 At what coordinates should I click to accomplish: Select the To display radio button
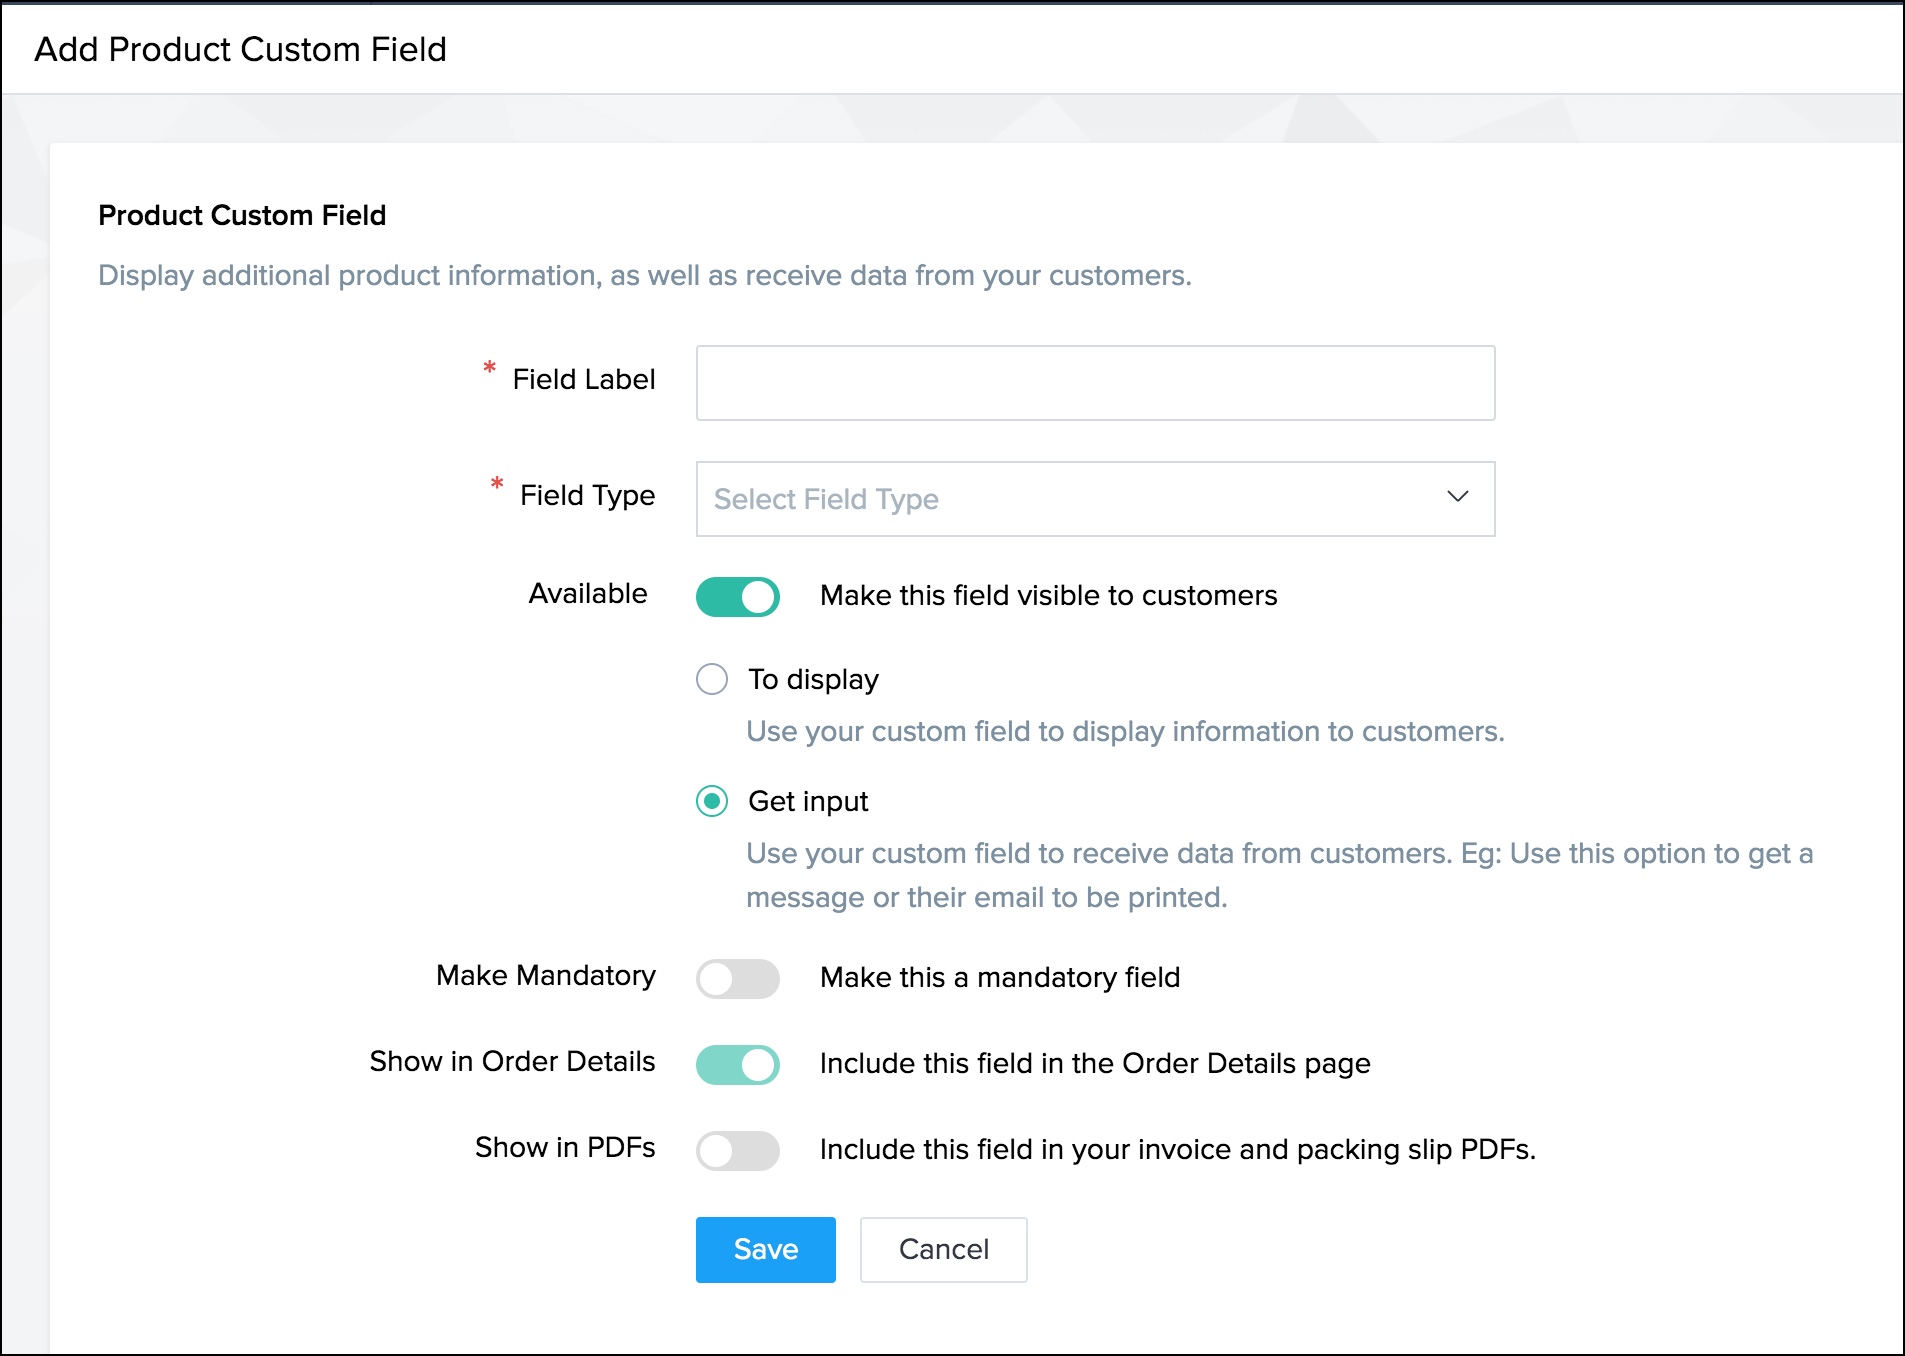coord(712,680)
